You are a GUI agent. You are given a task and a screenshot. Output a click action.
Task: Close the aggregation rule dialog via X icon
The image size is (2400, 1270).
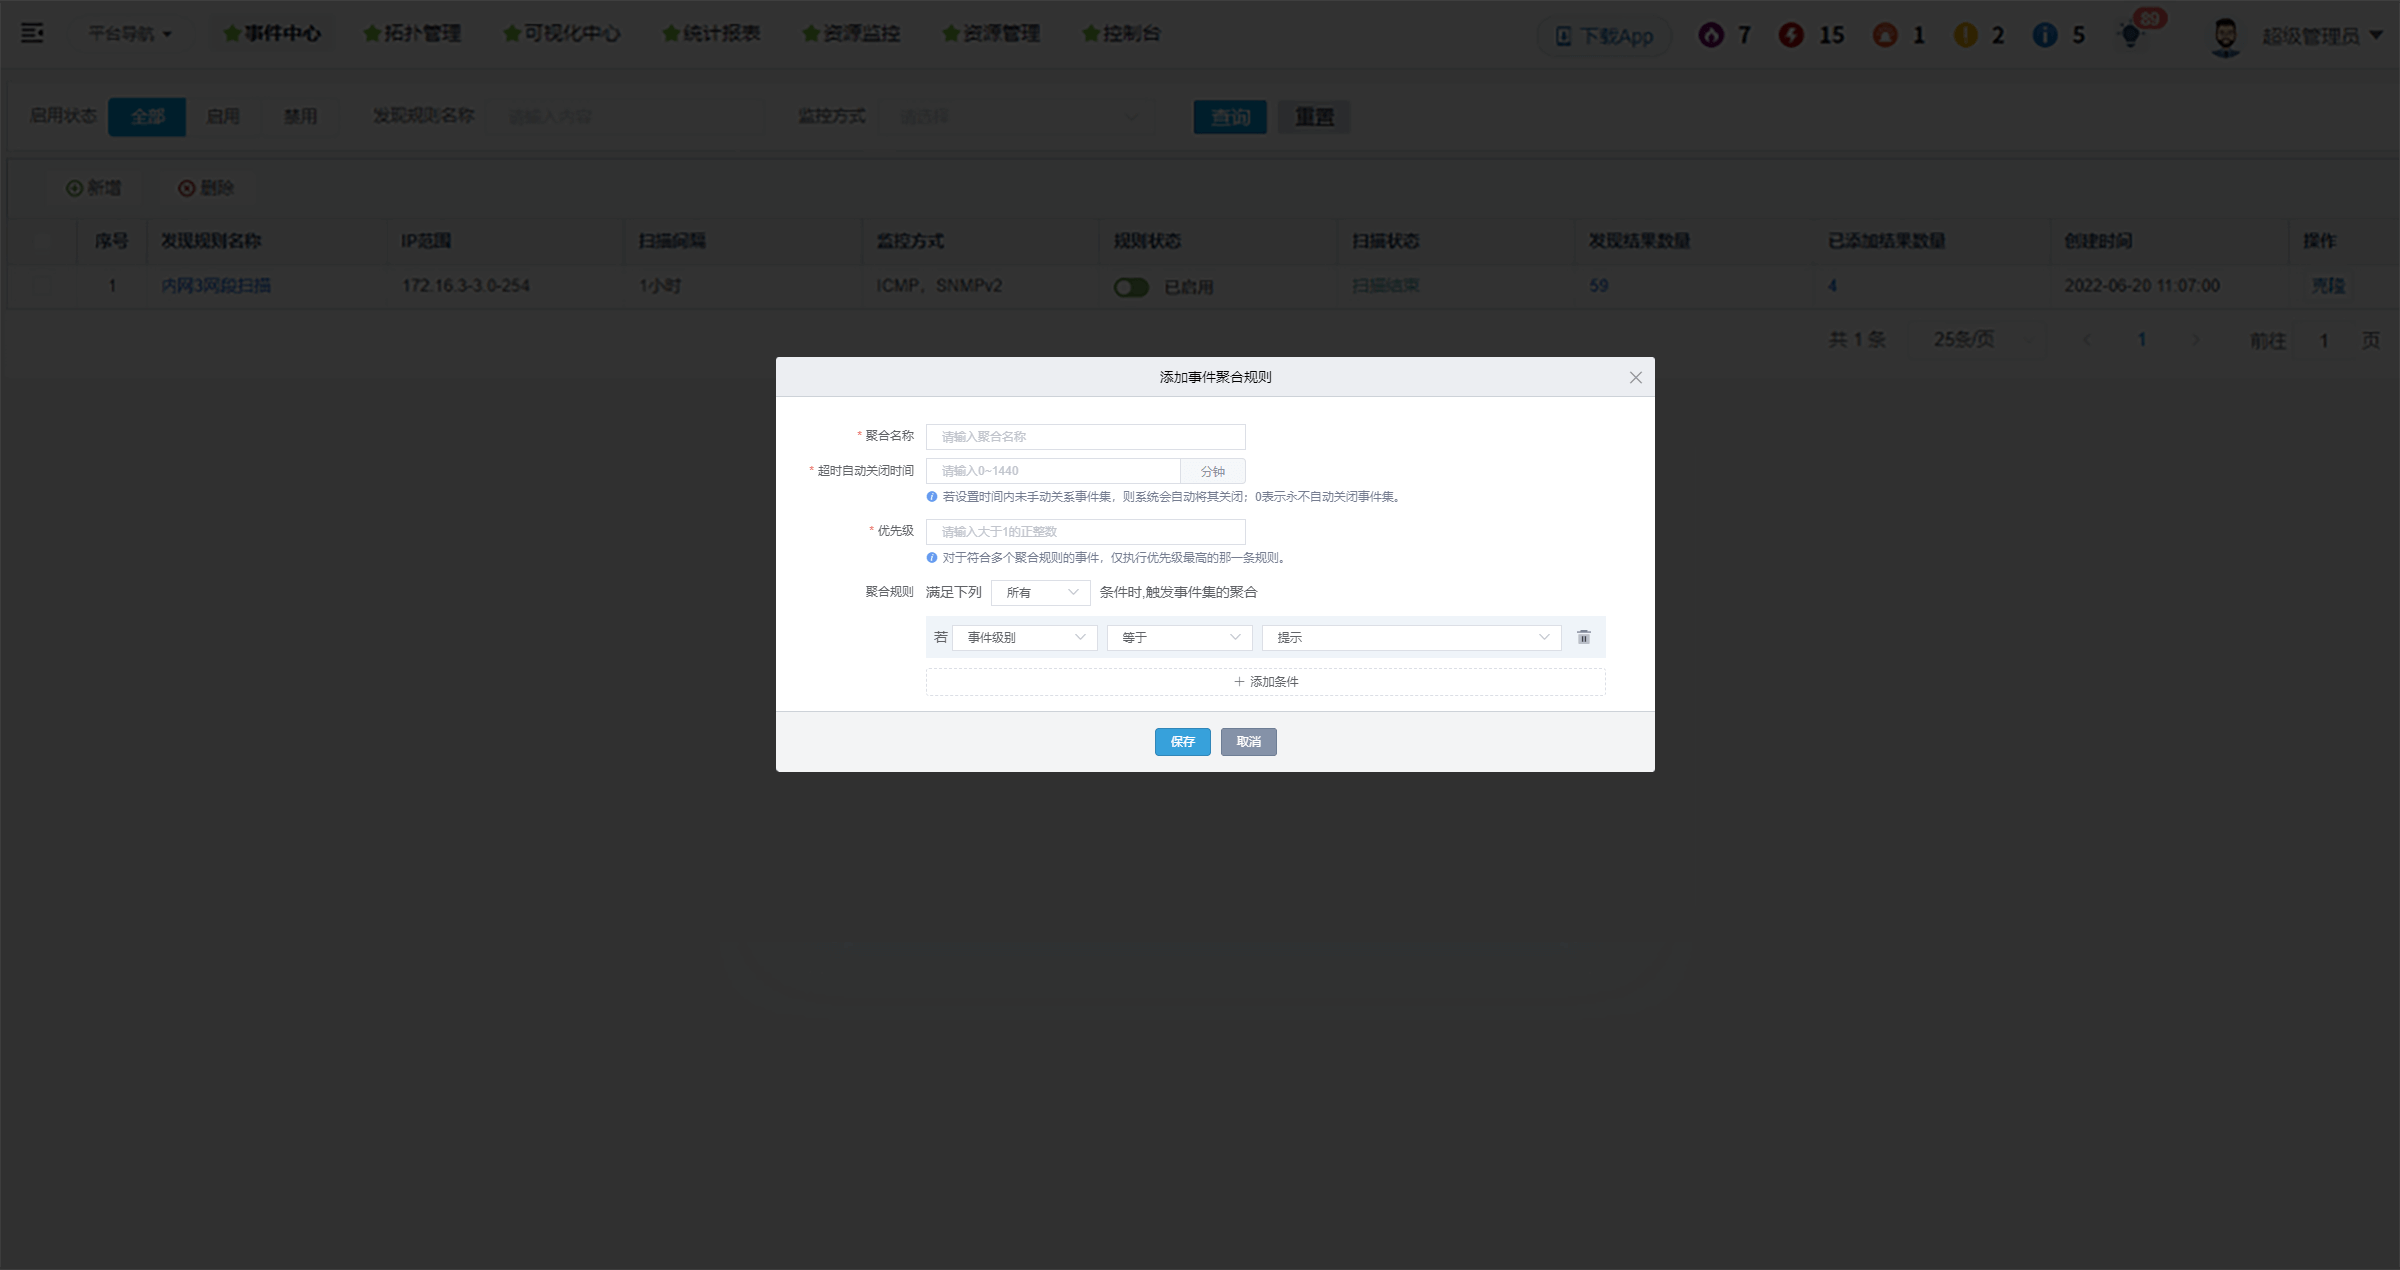tap(1636, 377)
